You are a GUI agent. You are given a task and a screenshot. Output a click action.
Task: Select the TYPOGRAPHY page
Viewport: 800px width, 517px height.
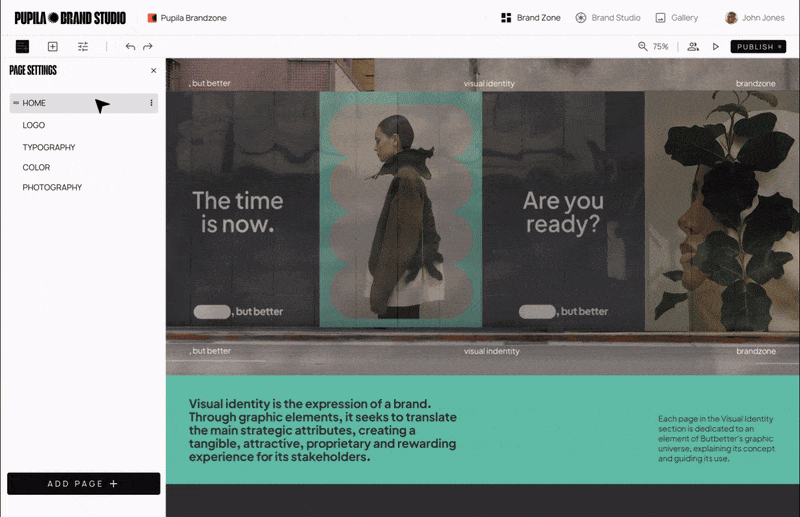[49, 147]
